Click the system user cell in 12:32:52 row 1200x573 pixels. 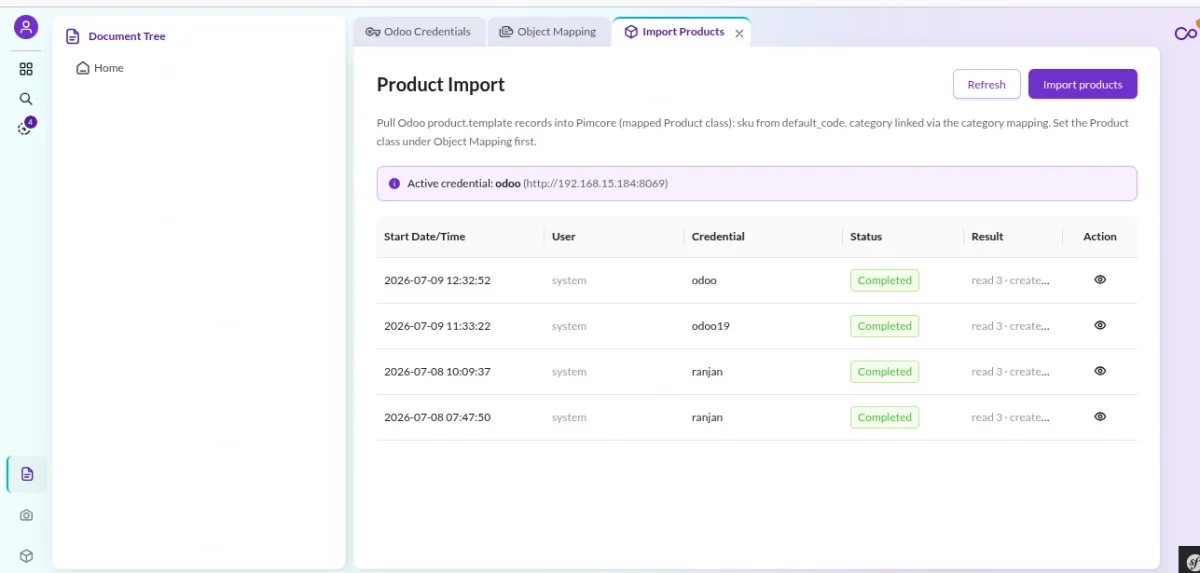point(569,281)
